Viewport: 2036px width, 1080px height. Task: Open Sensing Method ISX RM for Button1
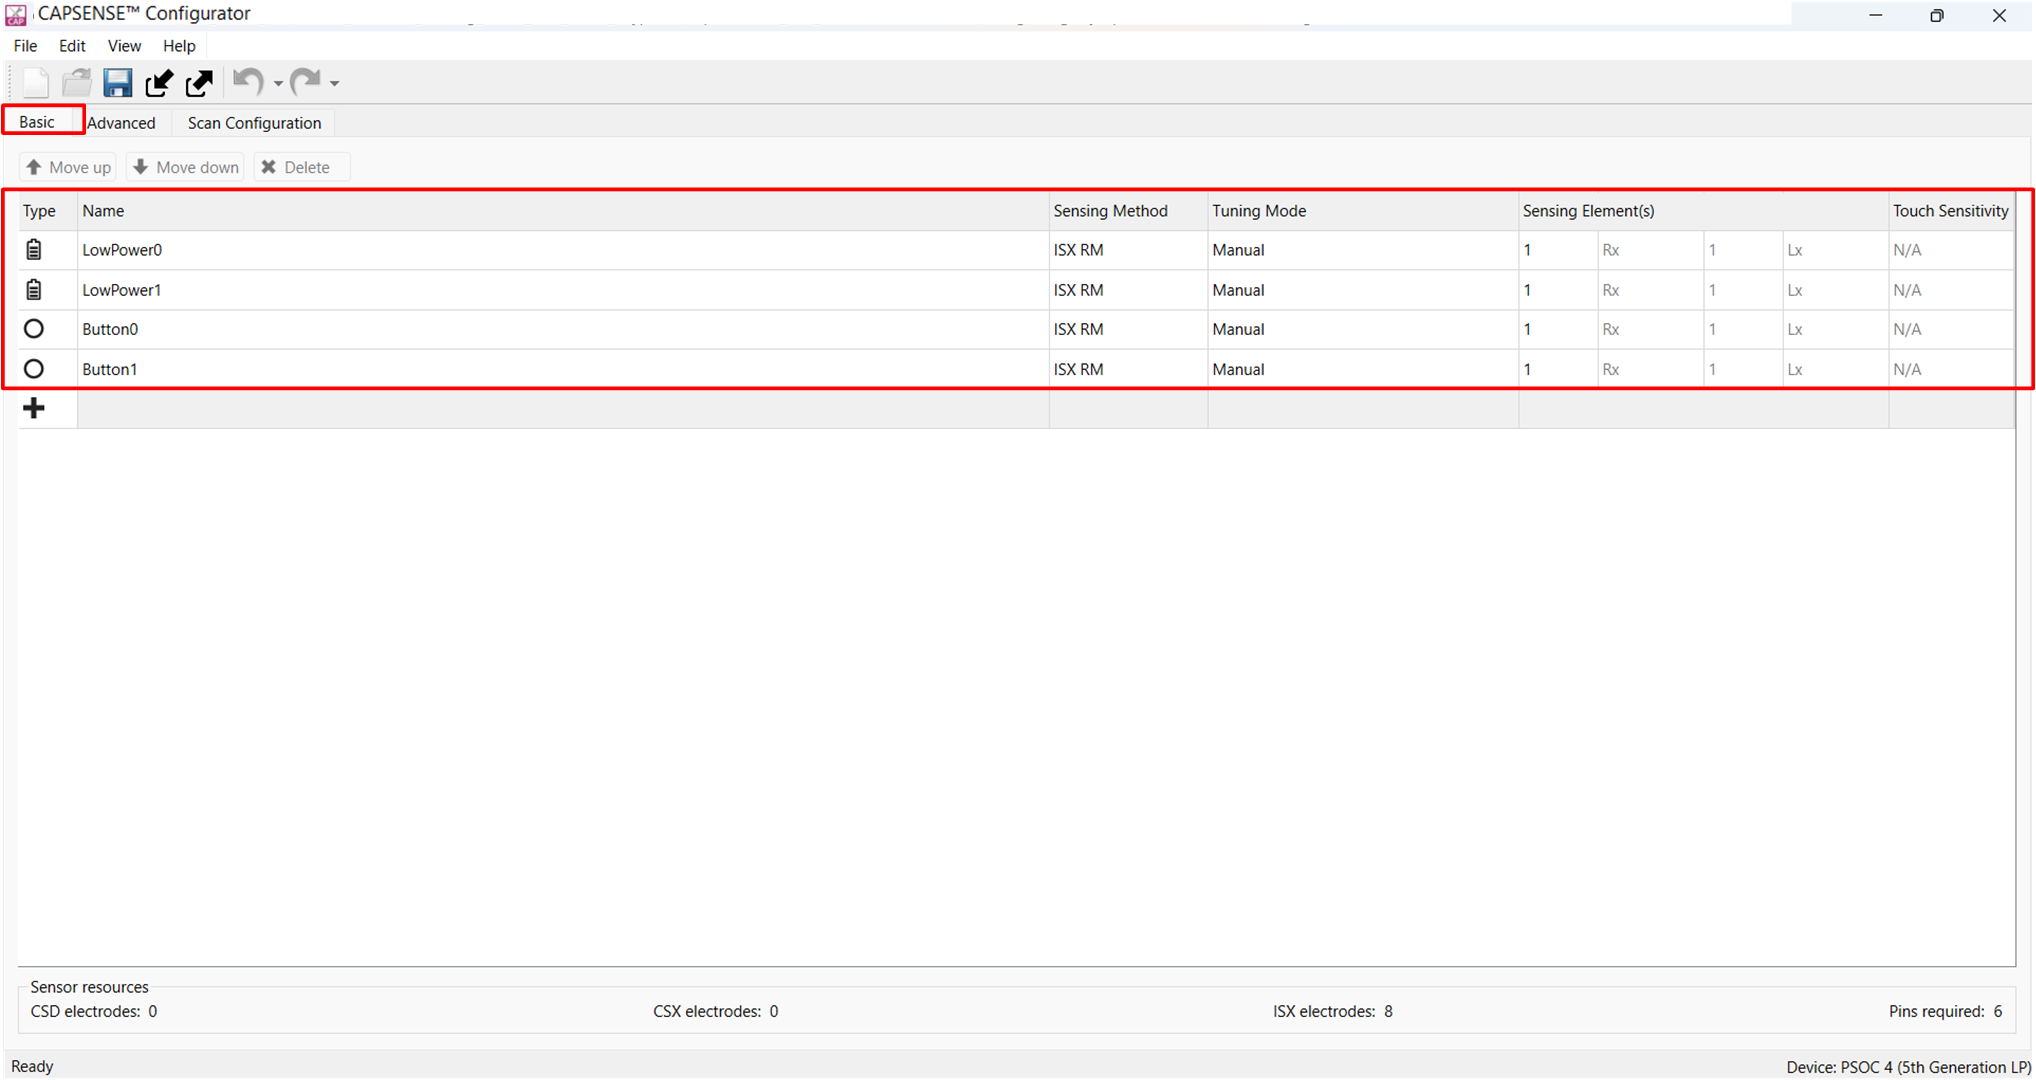(x=1128, y=369)
